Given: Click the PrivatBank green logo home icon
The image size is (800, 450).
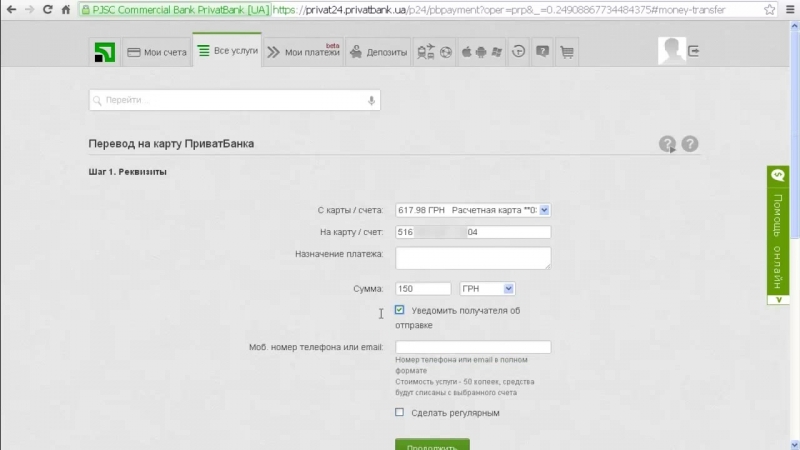Looking at the screenshot, I should [x=104, y=52].
